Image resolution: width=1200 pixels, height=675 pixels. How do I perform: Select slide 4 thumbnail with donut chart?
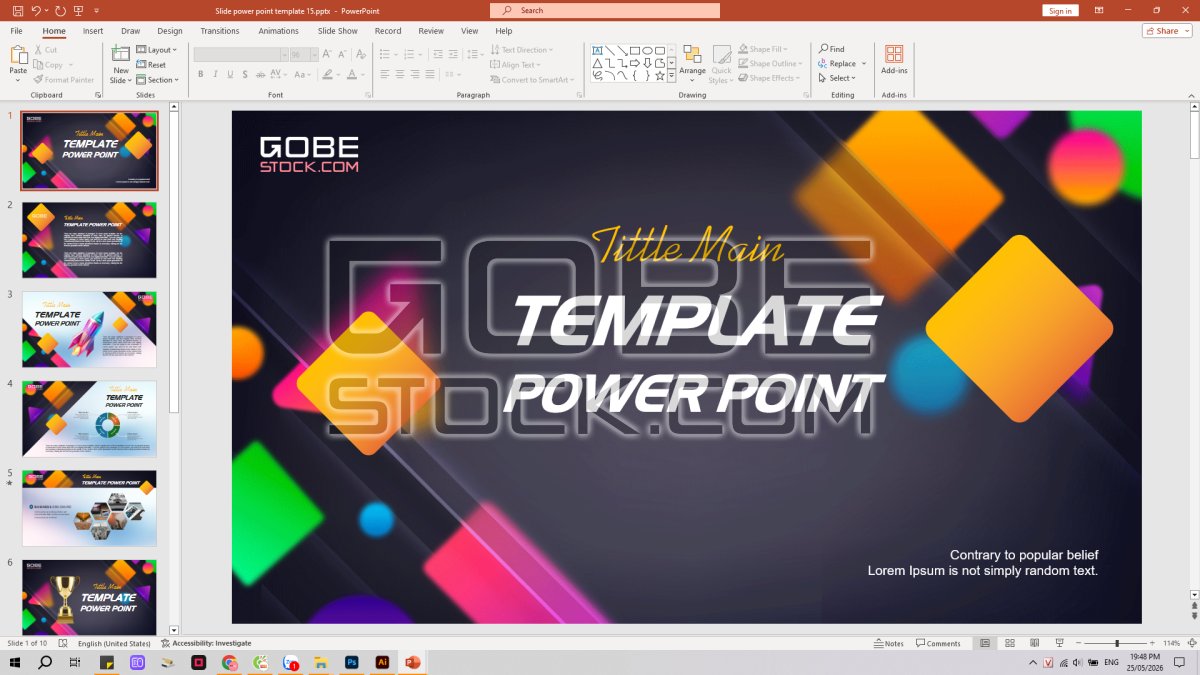tap(89, 419)
